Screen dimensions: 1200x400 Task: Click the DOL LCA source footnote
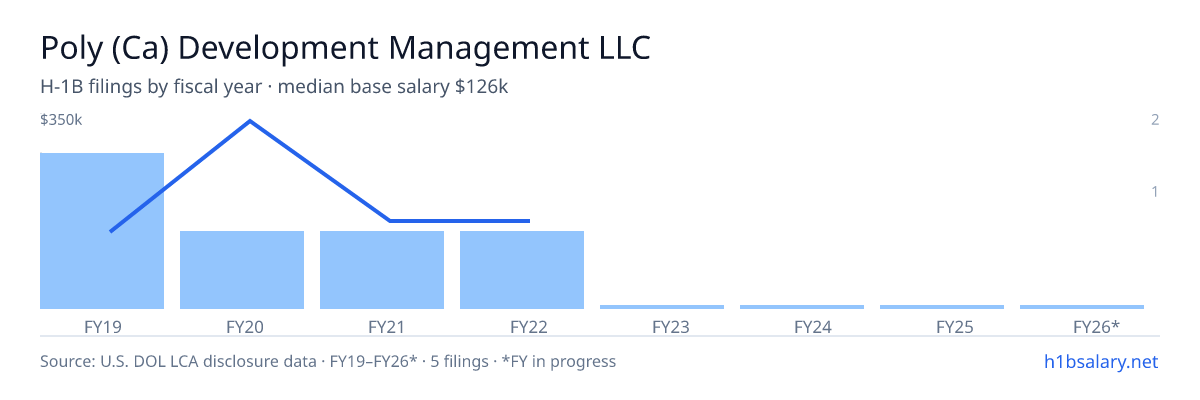coord(328,361)
